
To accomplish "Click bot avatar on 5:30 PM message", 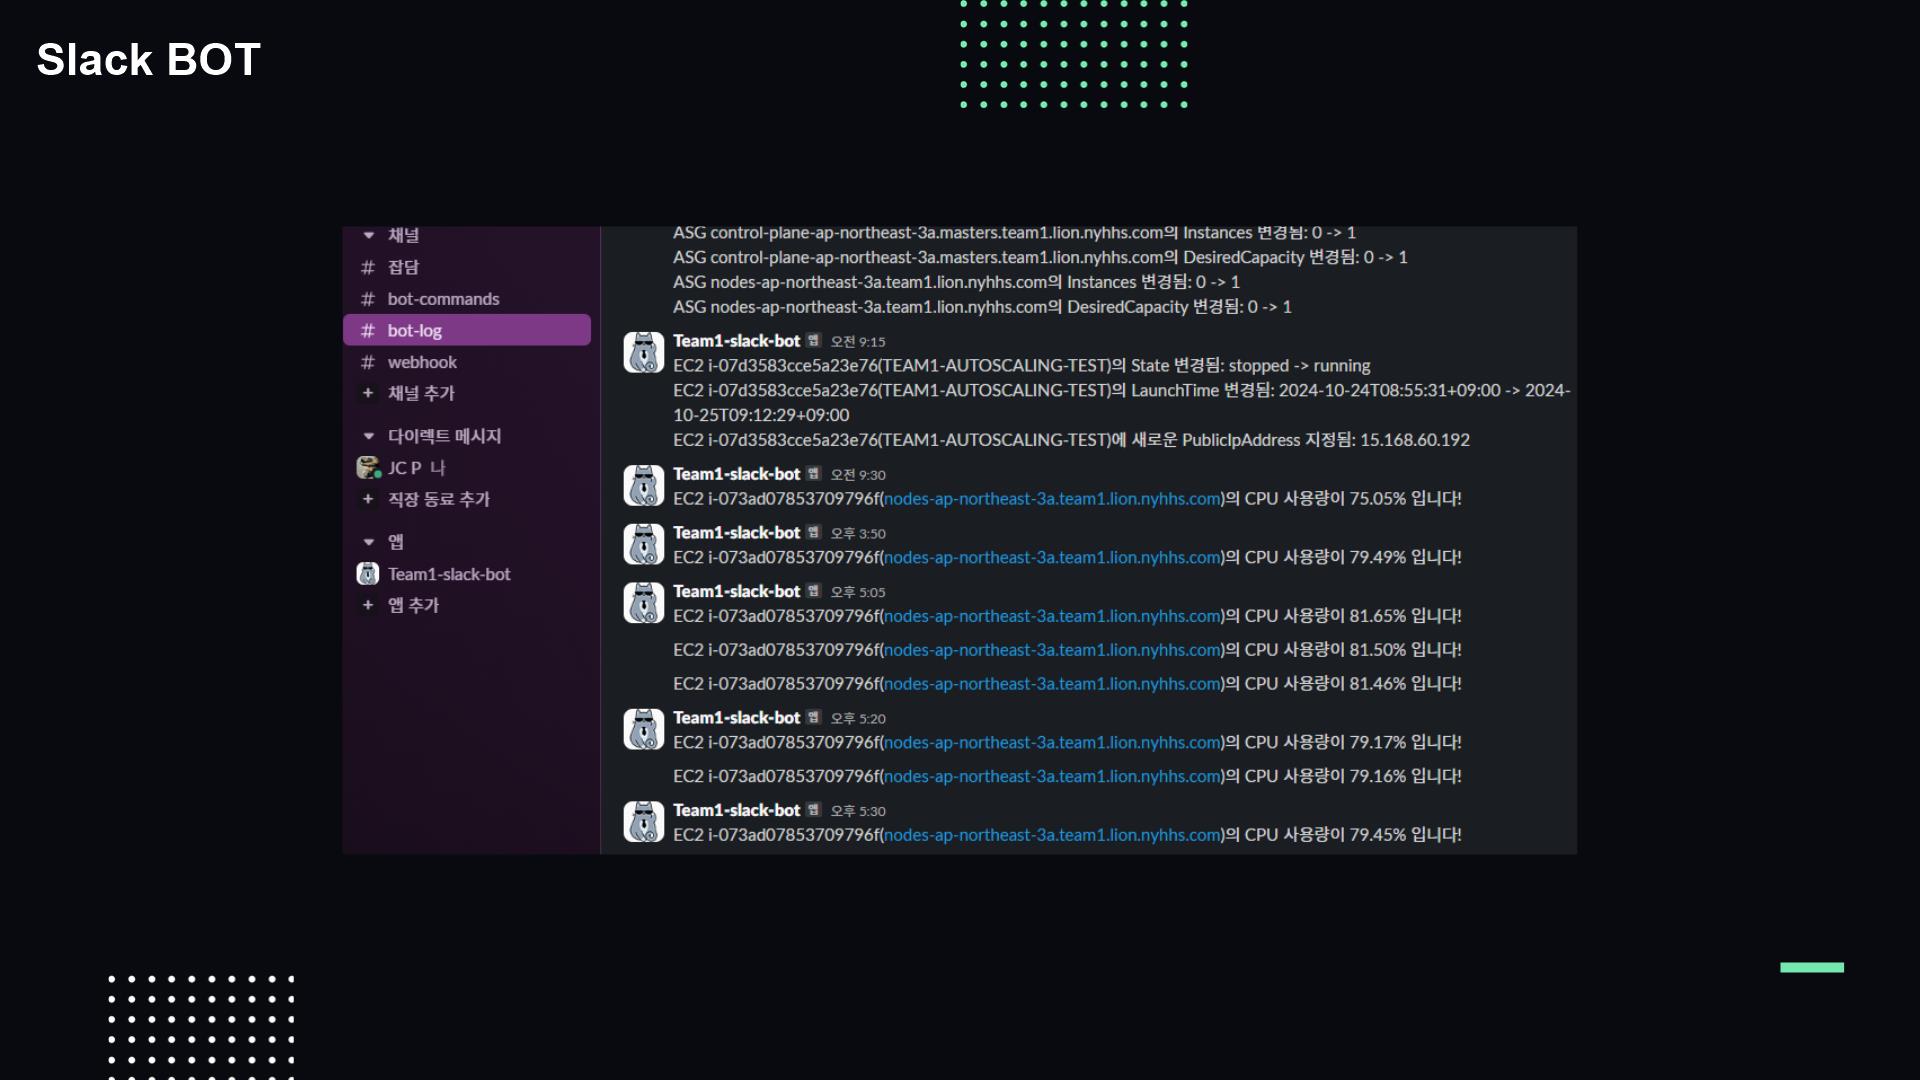I will tap(643, 822).
